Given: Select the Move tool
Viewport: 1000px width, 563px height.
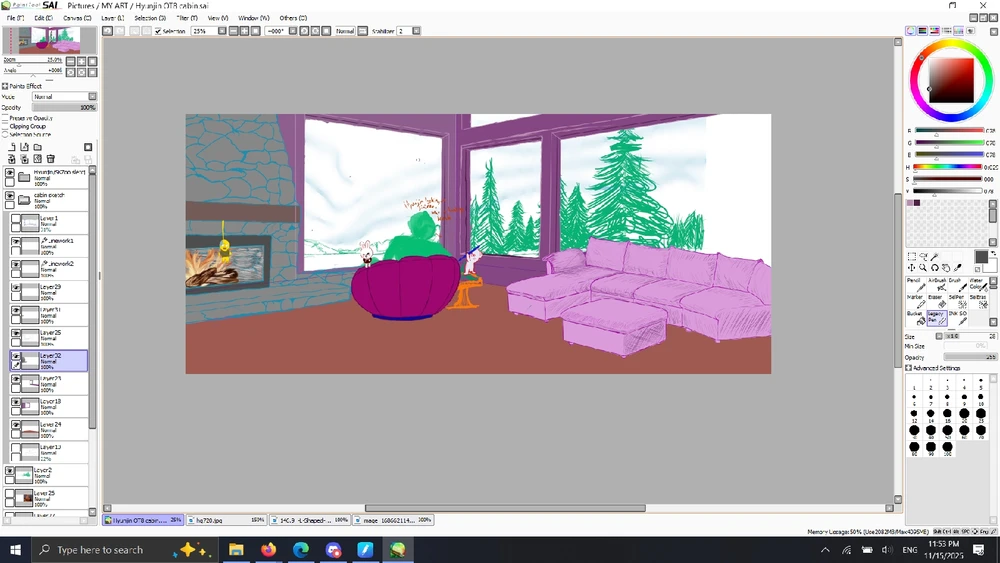Looking at the screenshot, I should point(912,268).
